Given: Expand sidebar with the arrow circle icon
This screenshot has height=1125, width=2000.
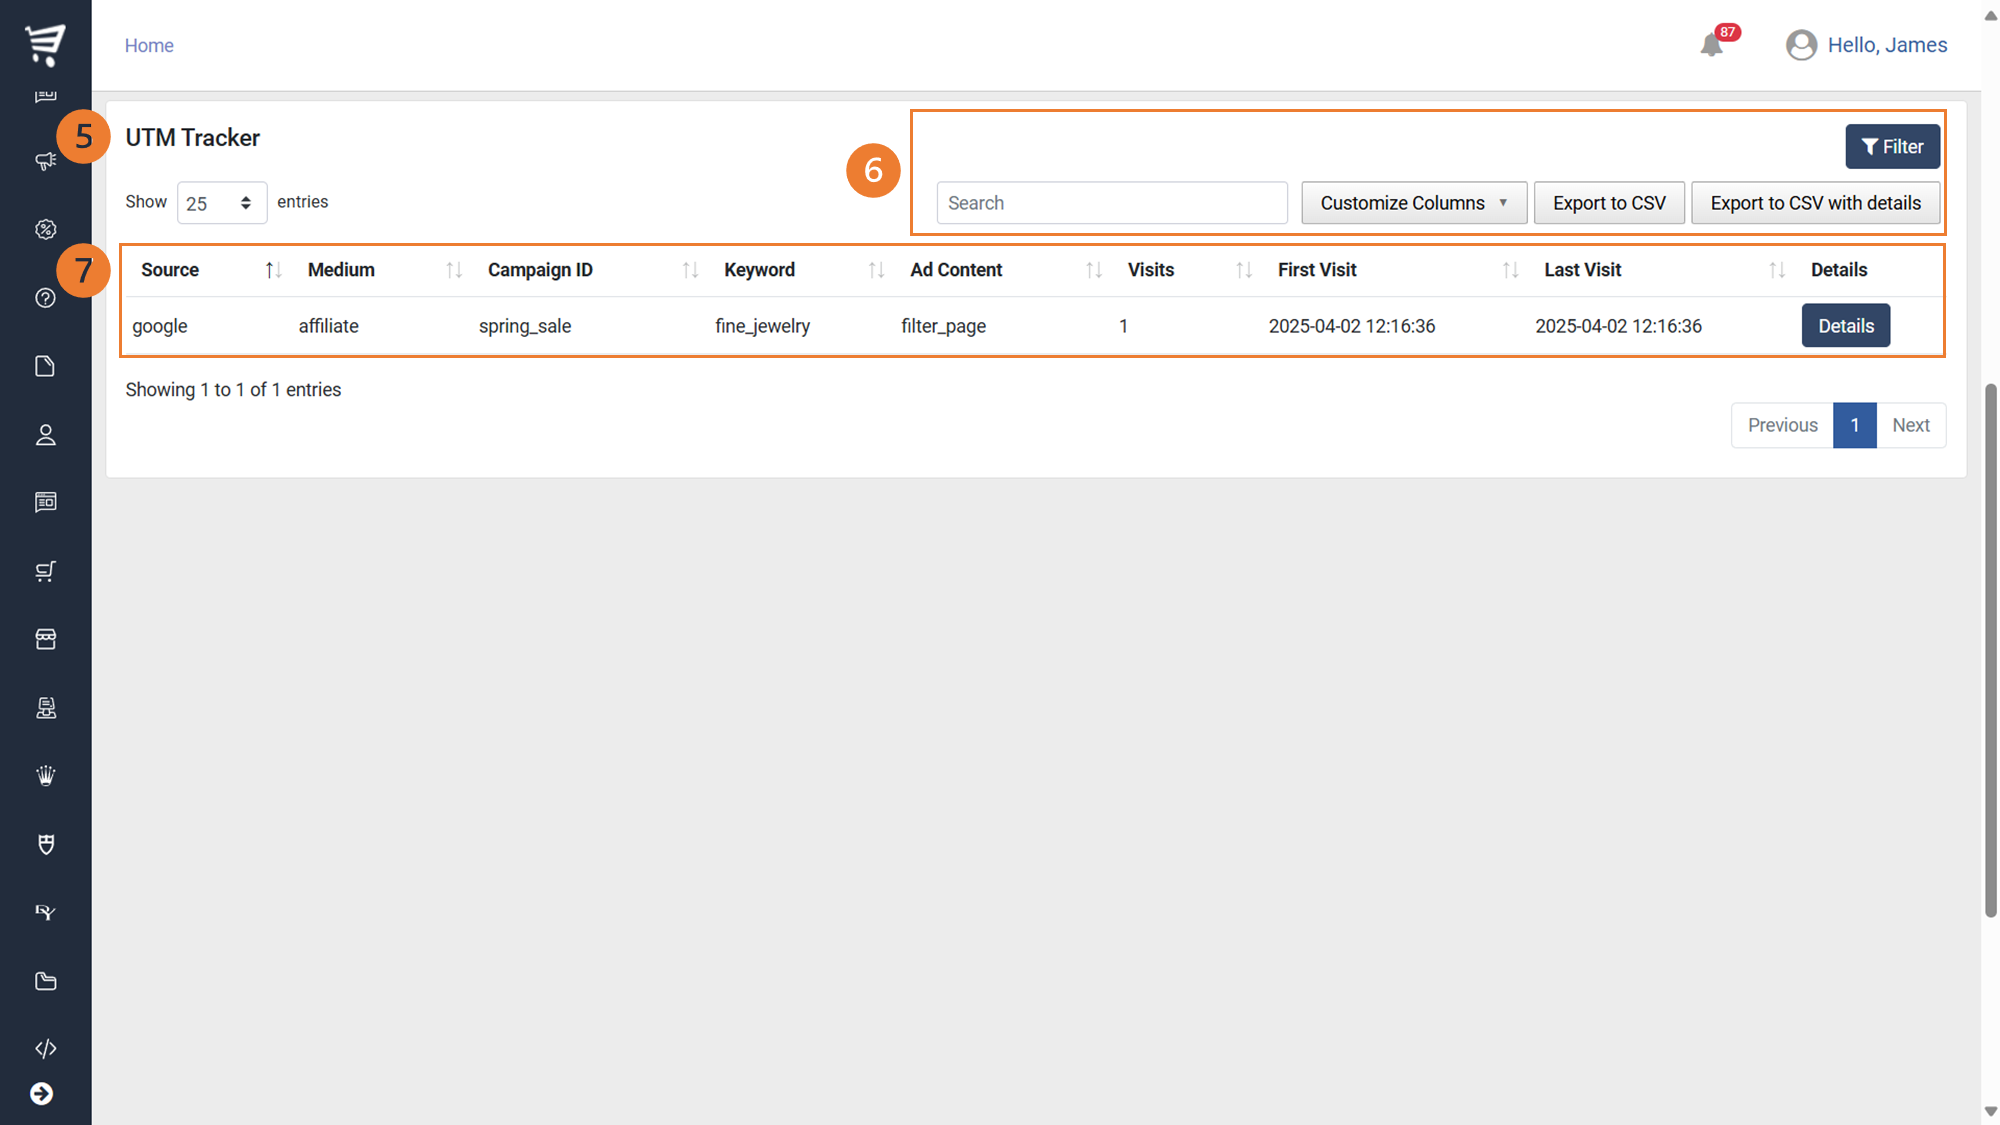Looking at the screenshot, I should [x=41, y=1094].
